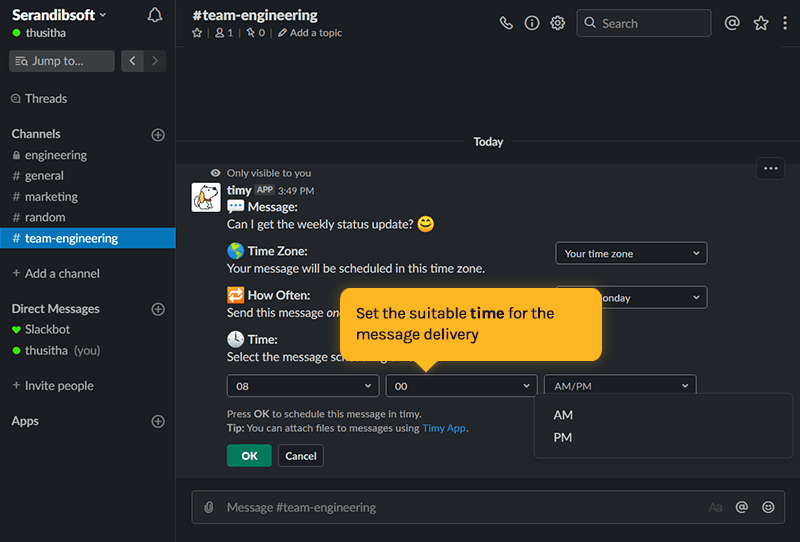
Task: Open the message actions ellipsis button
Action: point(770,168)
